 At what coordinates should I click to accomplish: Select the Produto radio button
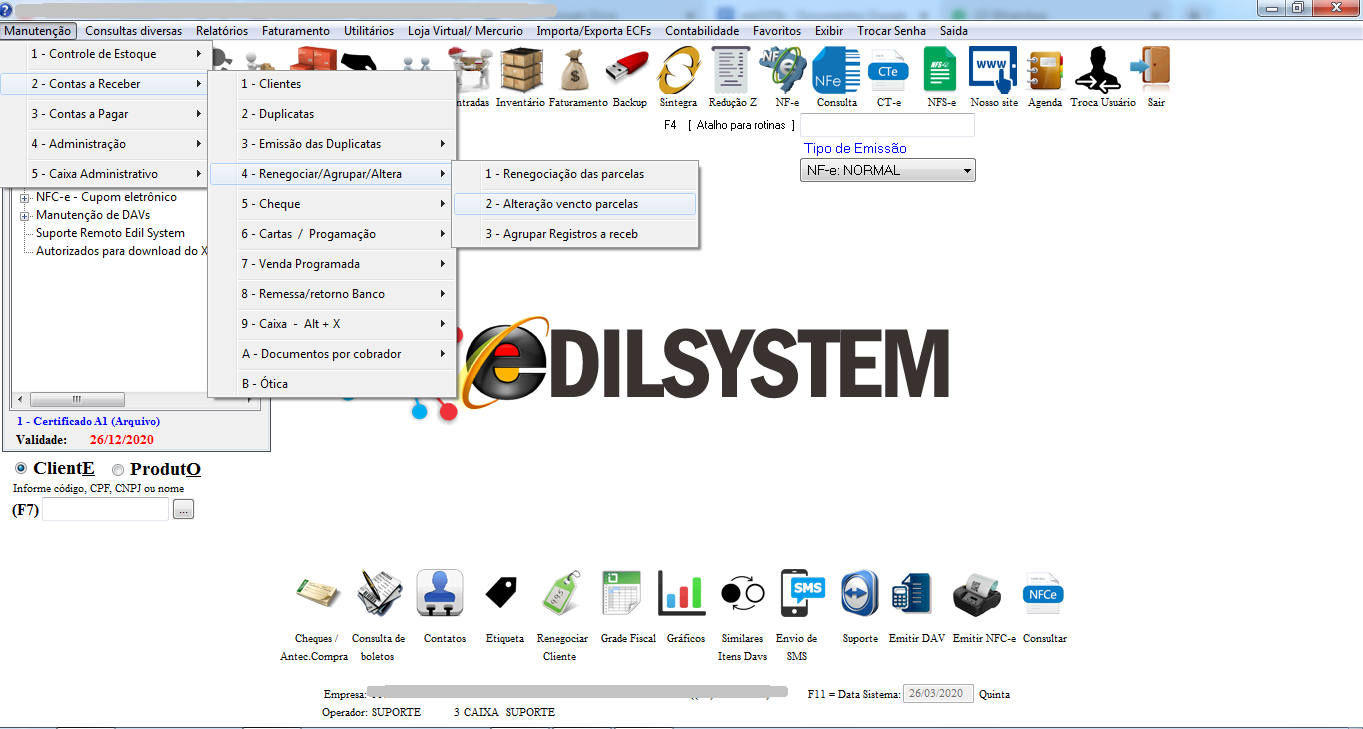pyautogui.click(x=118, y=470)
